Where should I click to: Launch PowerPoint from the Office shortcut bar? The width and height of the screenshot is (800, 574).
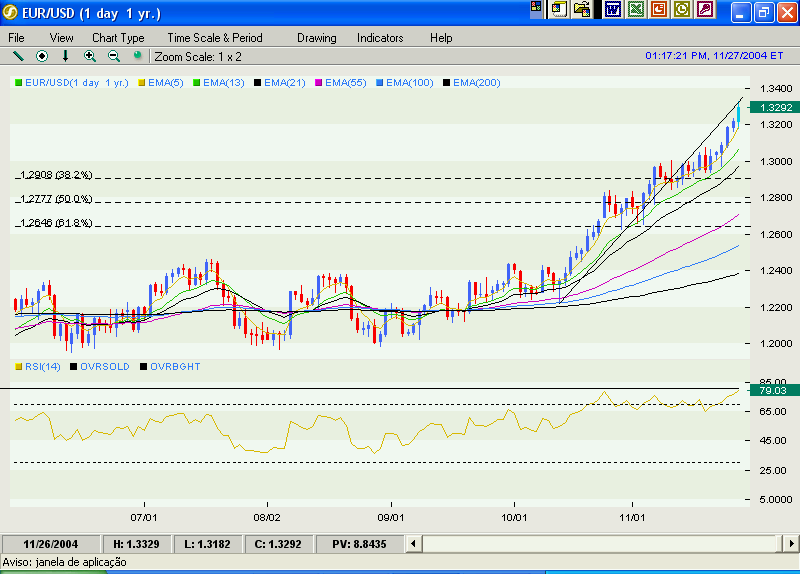click(x=659, y=10)
